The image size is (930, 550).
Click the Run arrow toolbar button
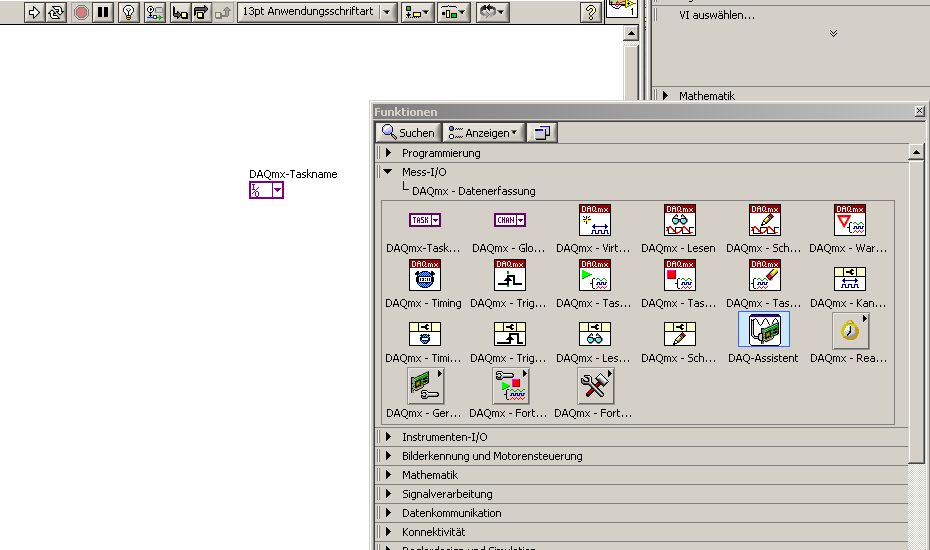tap(35, 12)
